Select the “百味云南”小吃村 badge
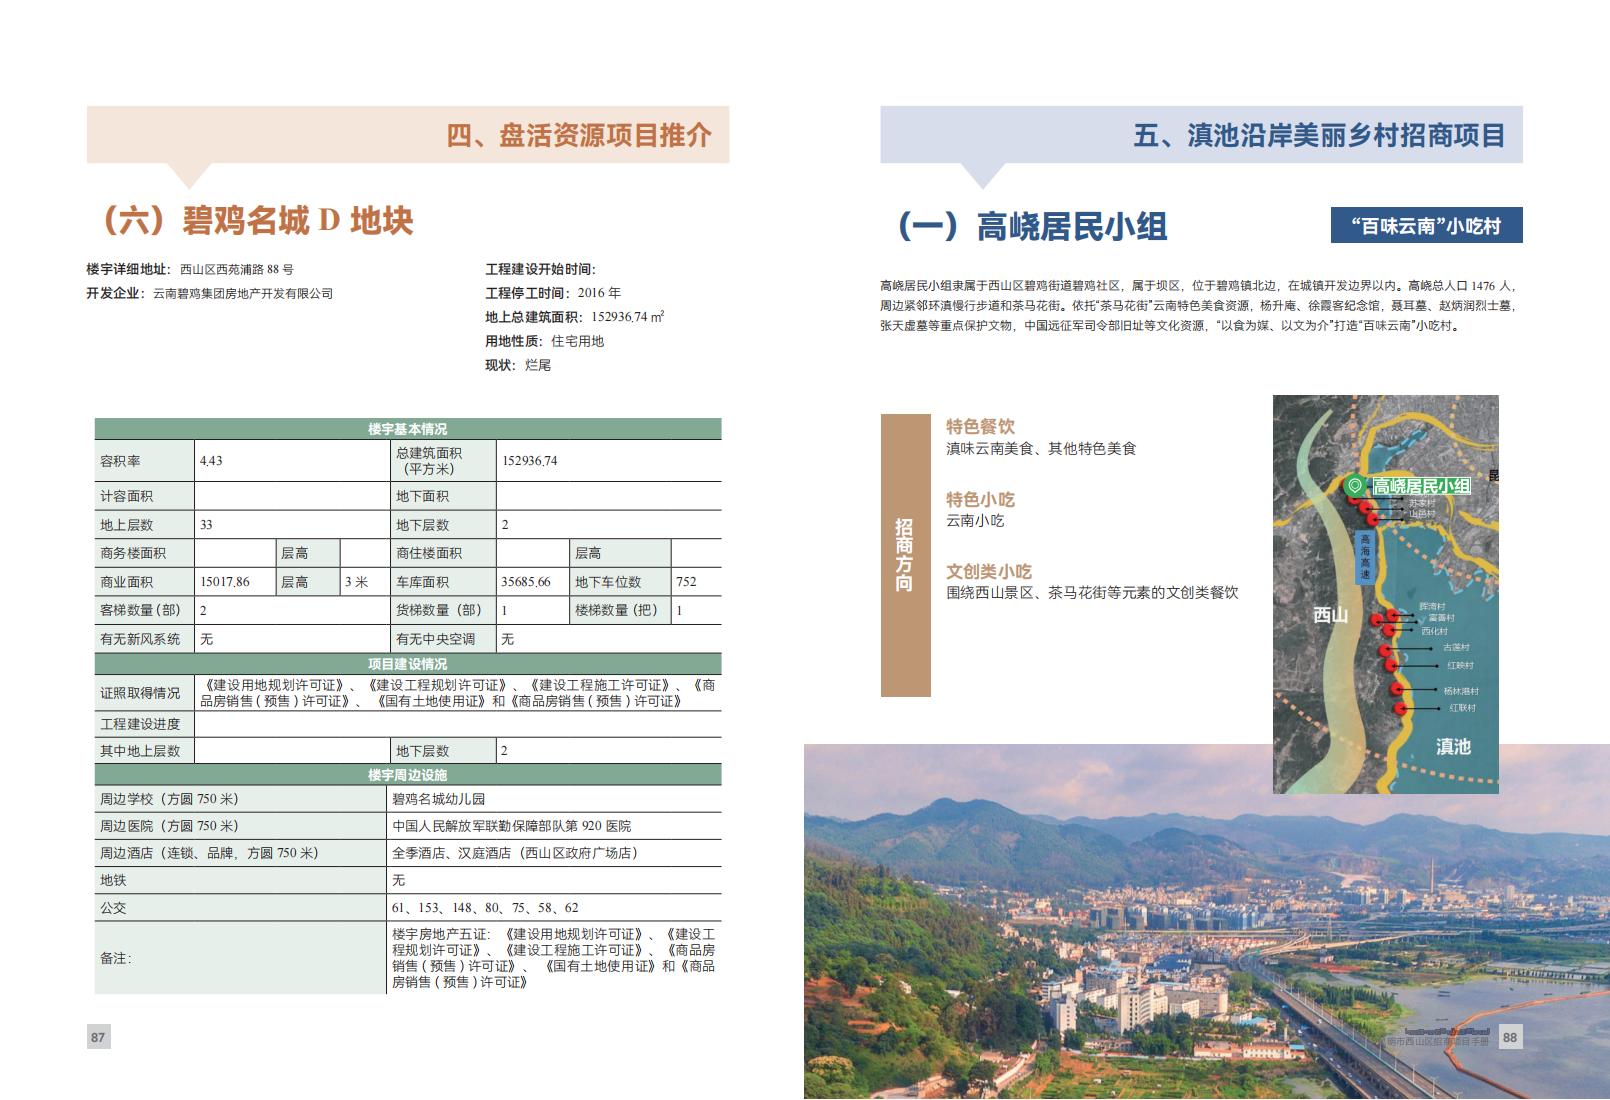This screenshot has height=1100, width=1610. pos(1426,226)
